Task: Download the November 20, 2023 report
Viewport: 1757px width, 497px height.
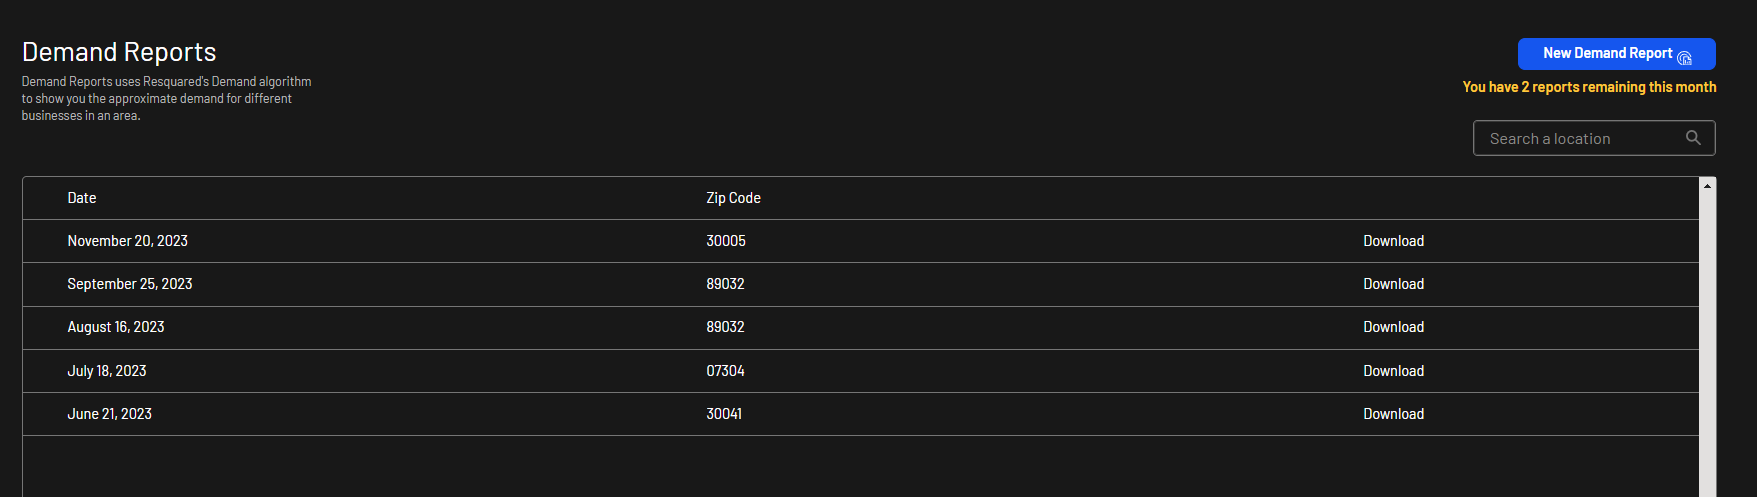Action: (x=1393, y=241)
